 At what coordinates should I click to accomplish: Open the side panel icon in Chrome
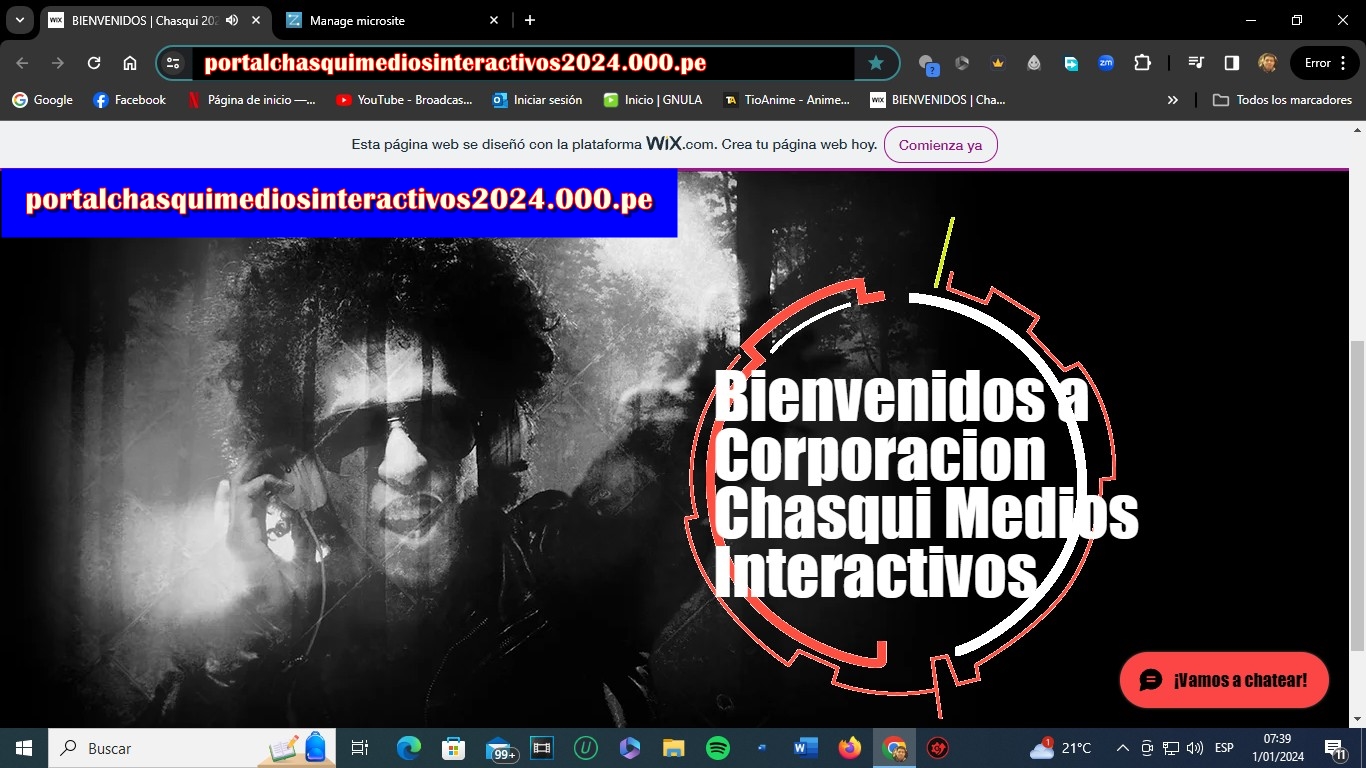[x=1231, y=63]
